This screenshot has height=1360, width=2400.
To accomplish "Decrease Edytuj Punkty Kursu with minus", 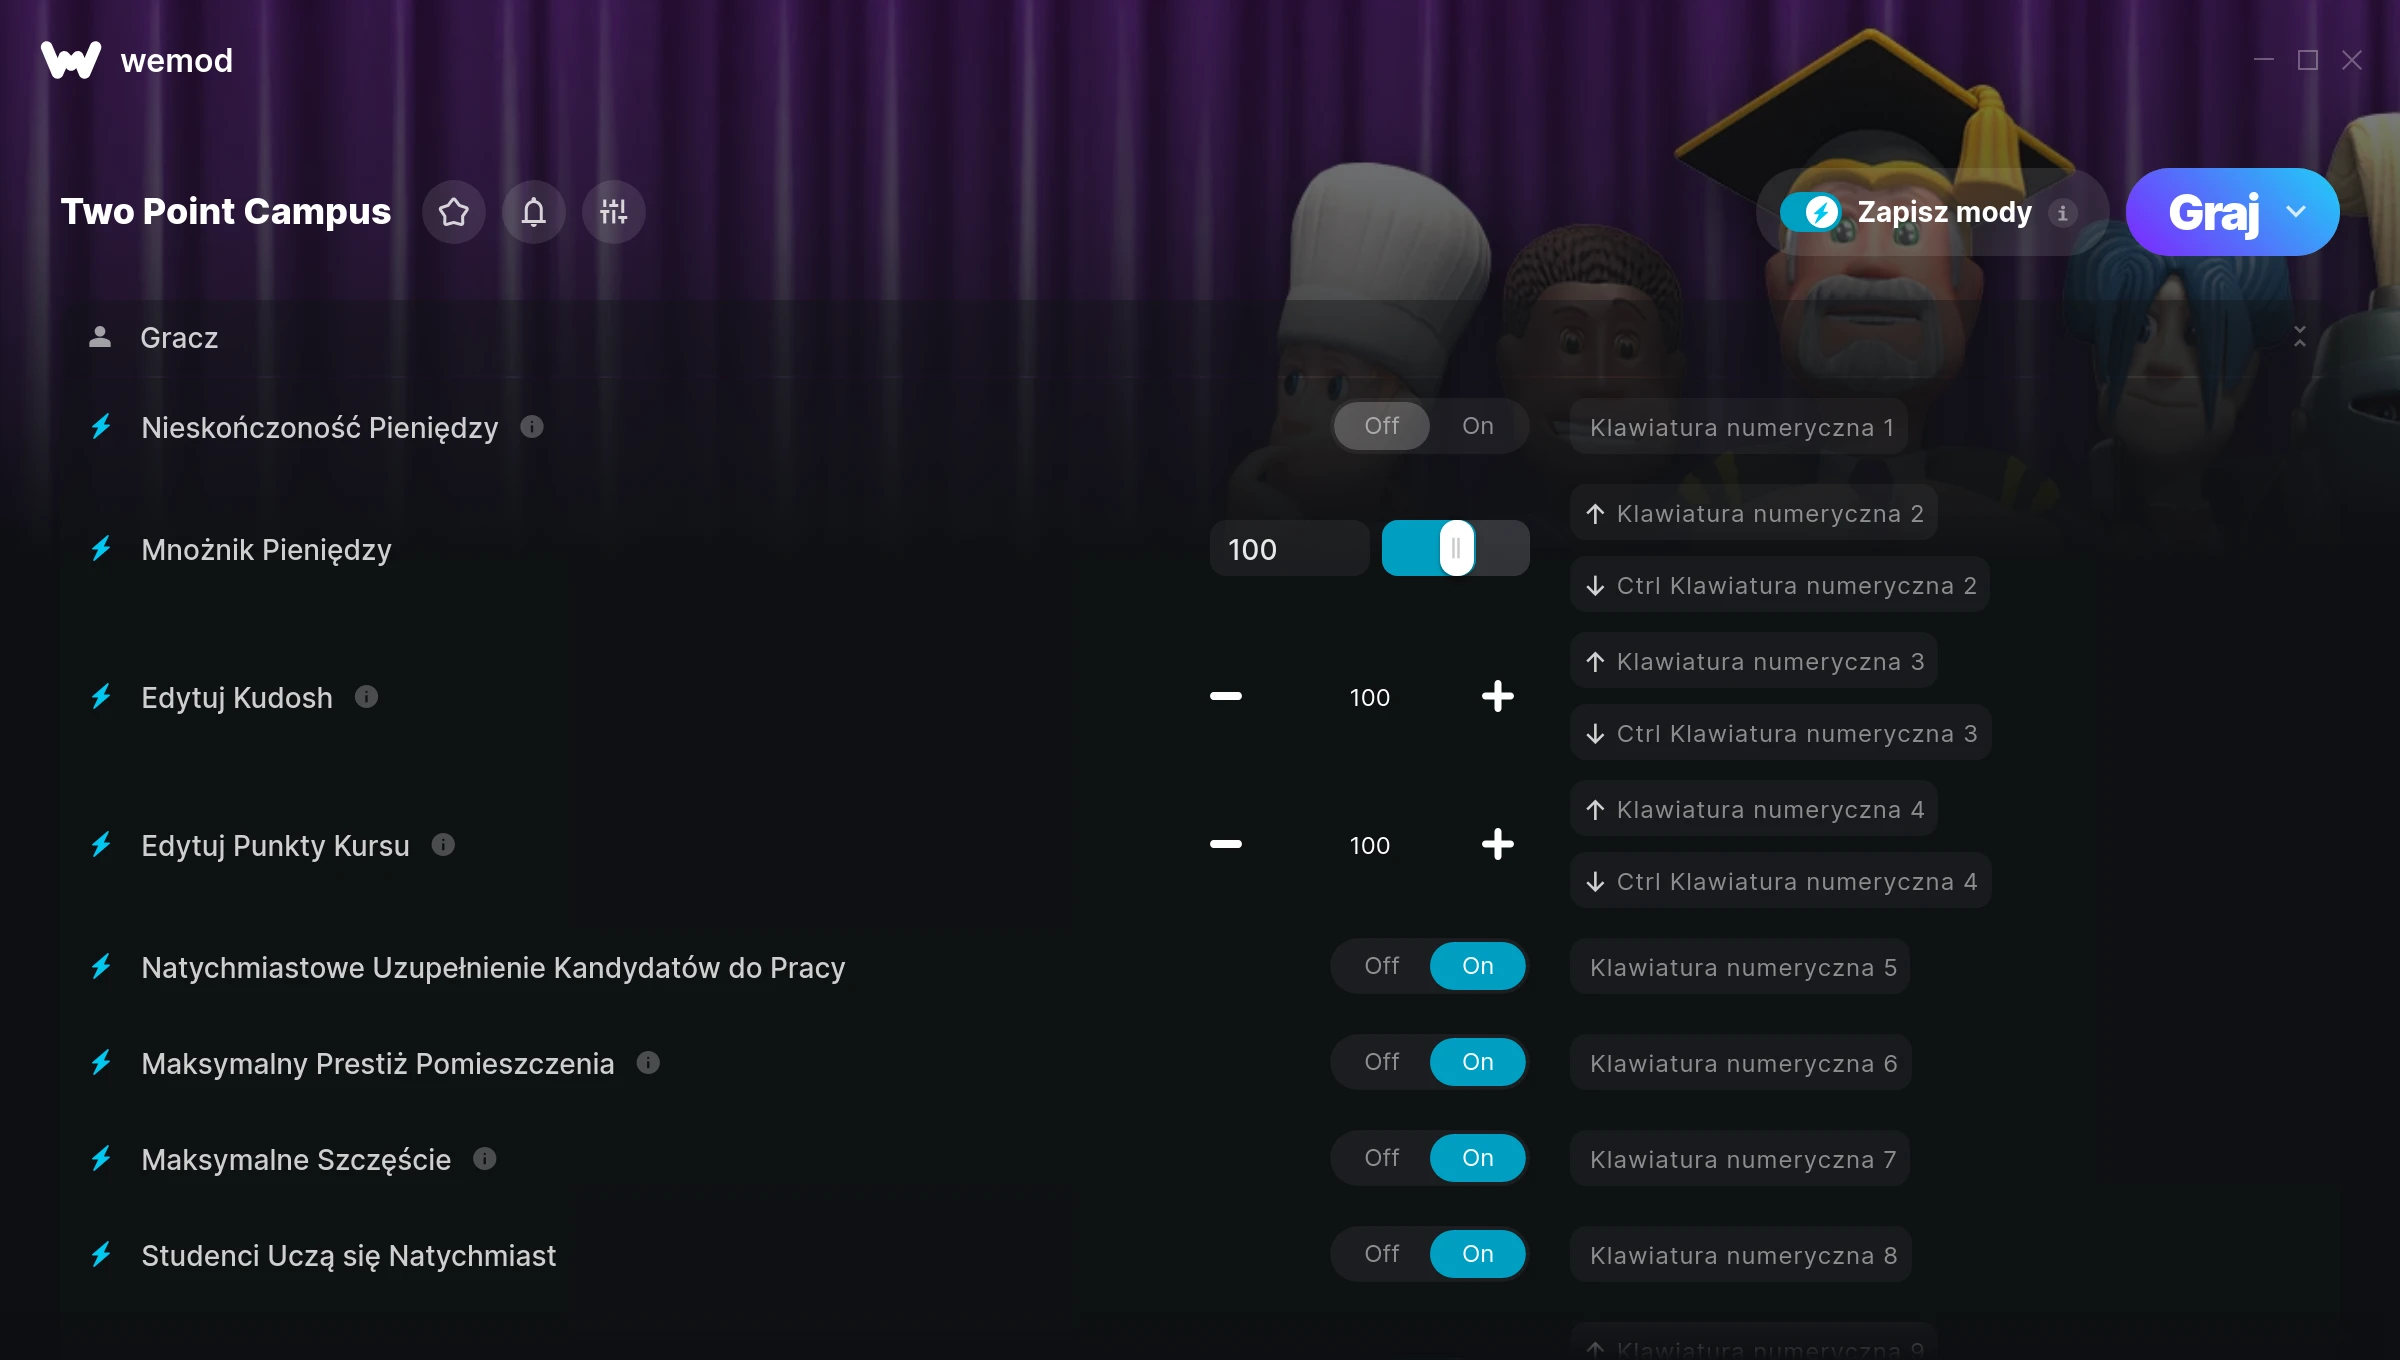I will pyautogui.click(x=1226, y=844).
